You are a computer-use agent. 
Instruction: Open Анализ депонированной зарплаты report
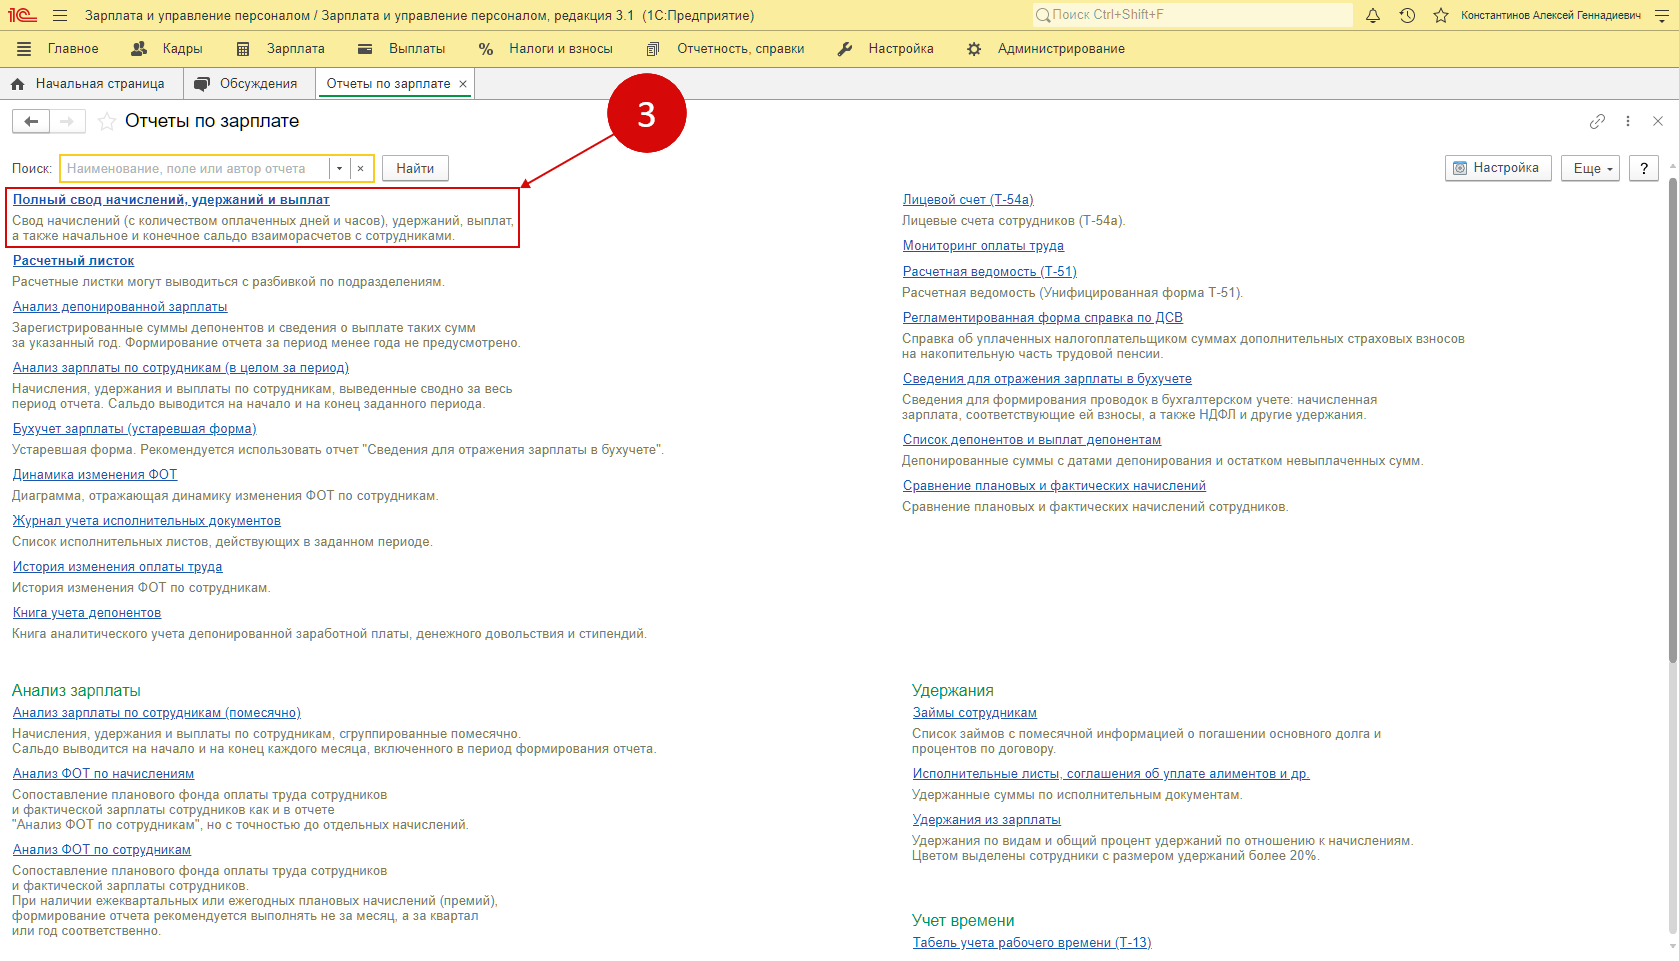coord(120,307)
